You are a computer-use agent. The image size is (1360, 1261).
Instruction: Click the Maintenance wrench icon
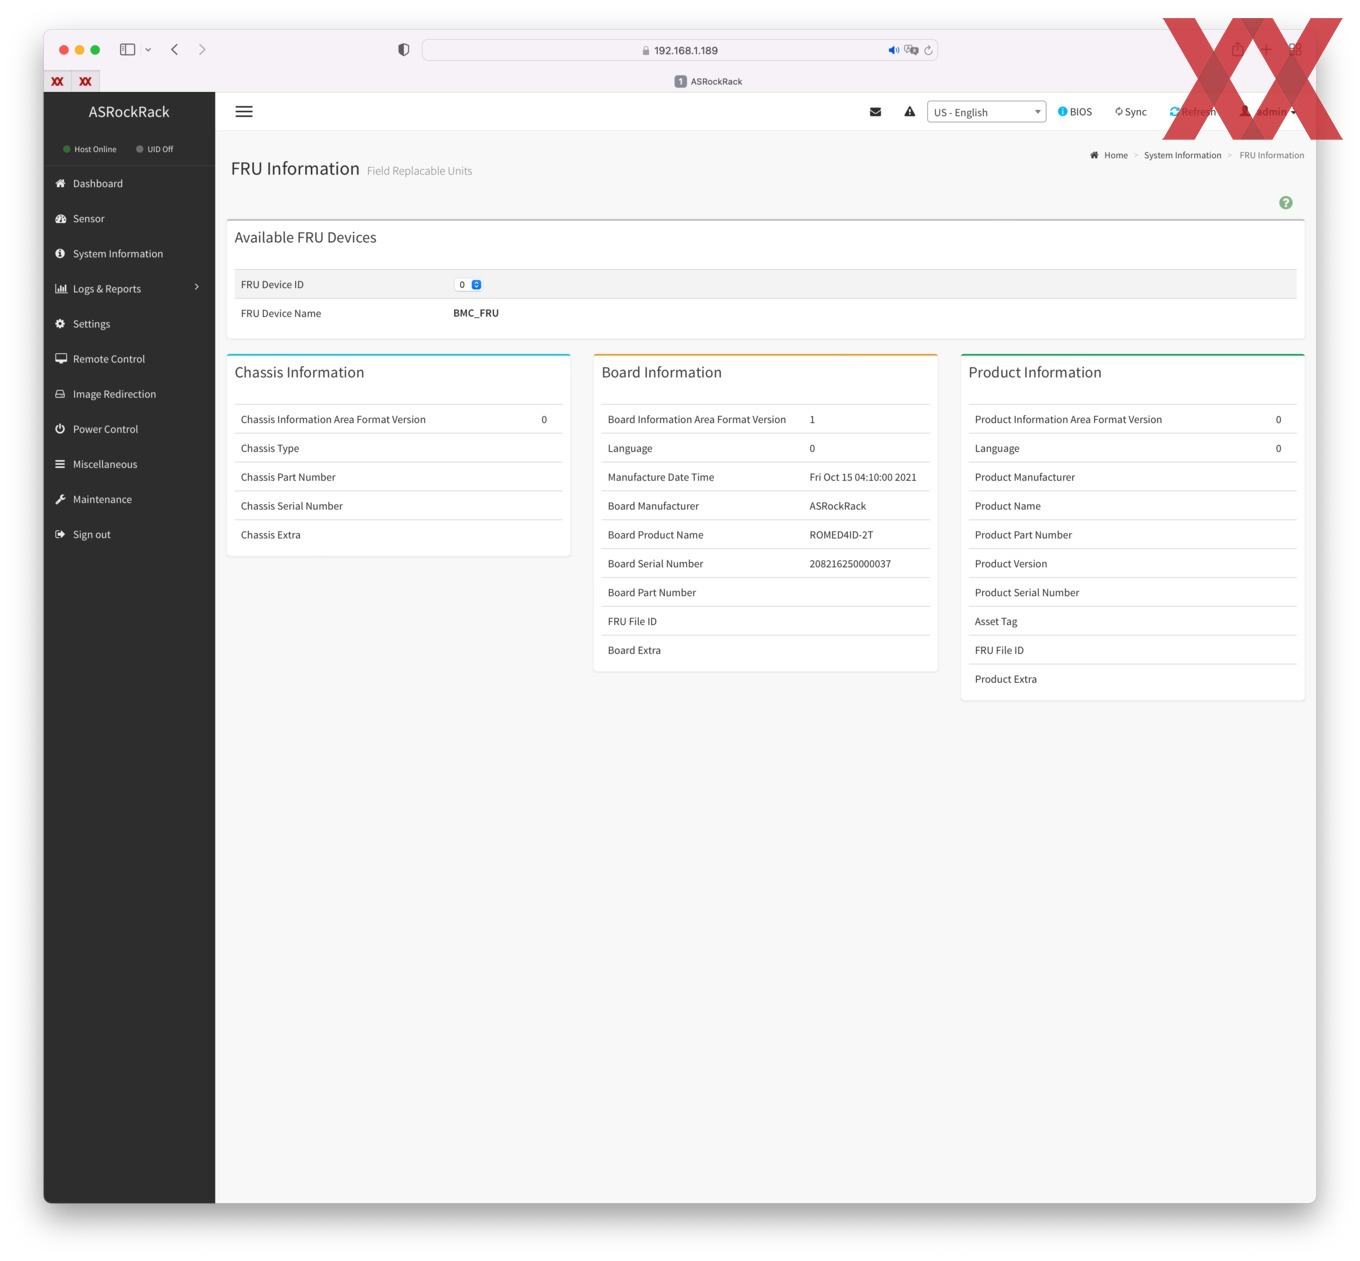pos(60,499)
